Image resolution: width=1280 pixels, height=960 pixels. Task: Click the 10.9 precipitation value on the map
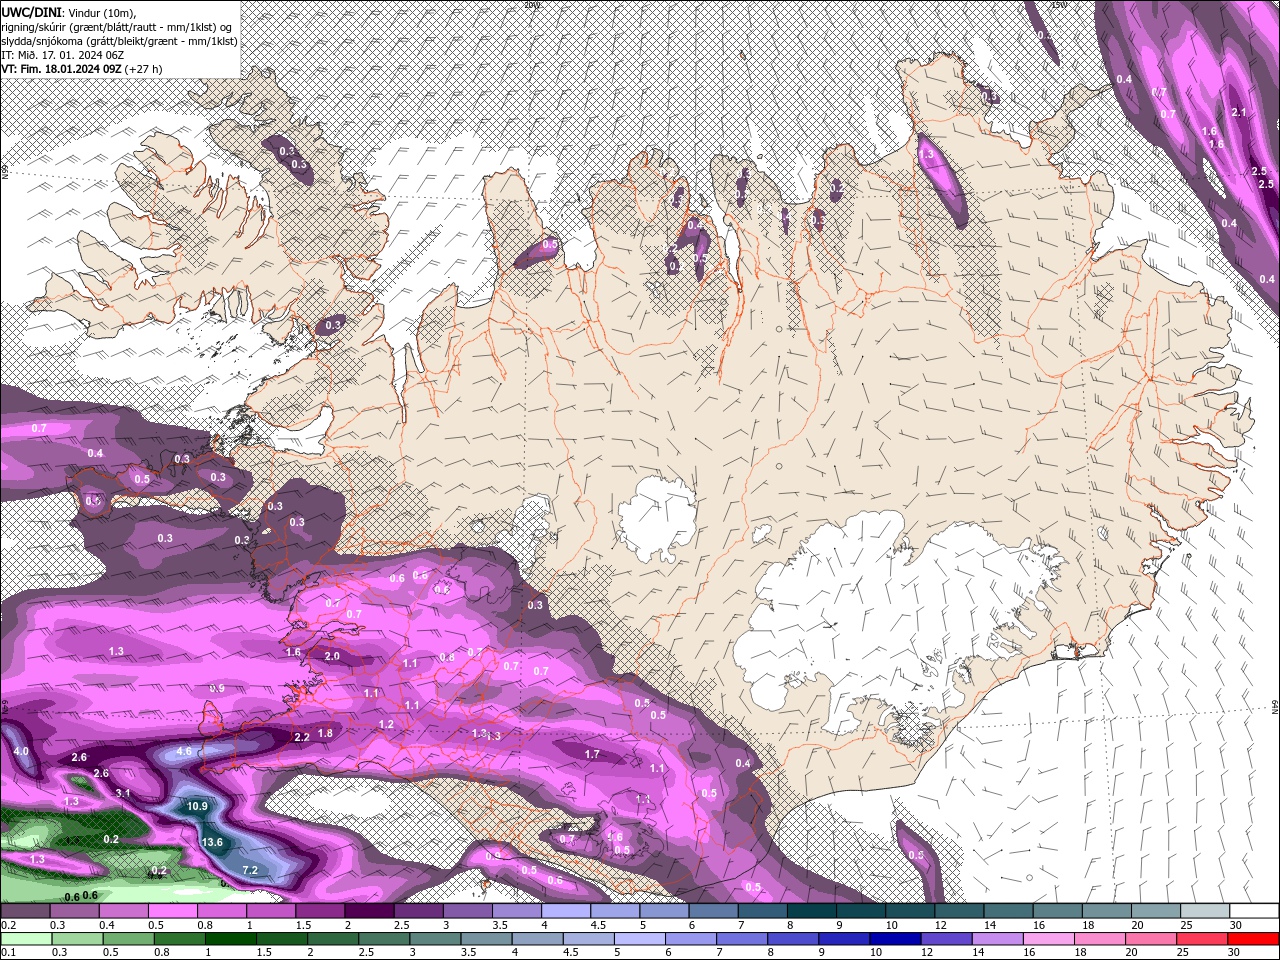point(197,806)
